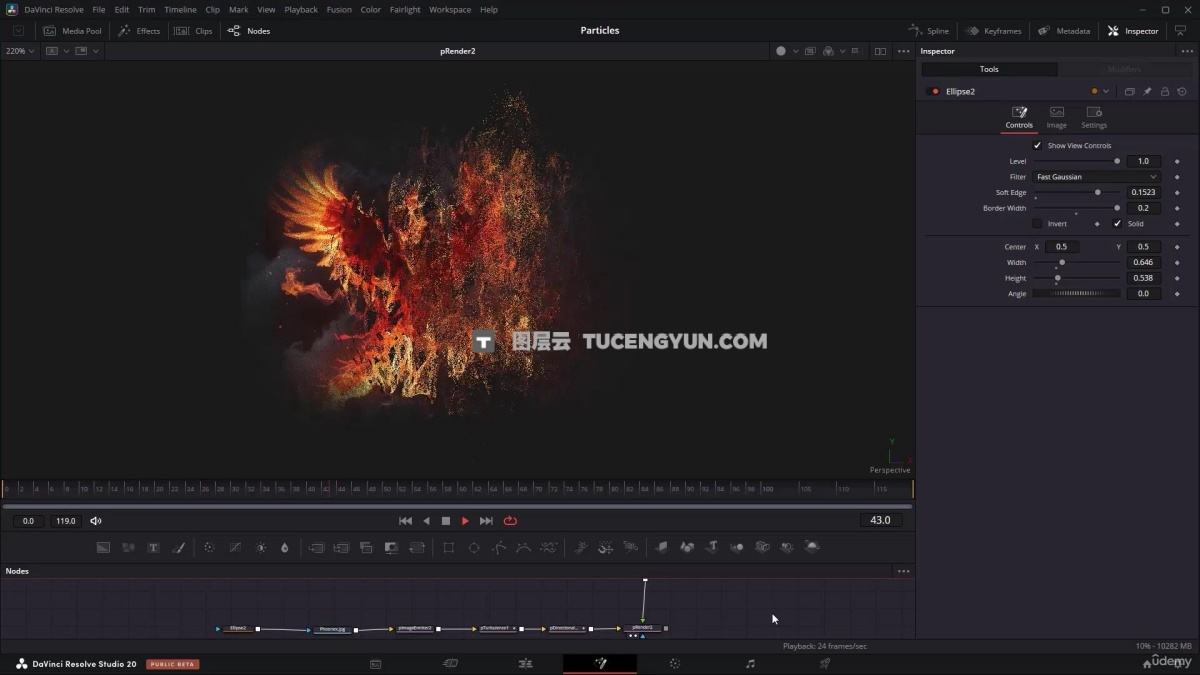Open the Filter dropdown showing Fast Gaussian

click(x=1096, y=177)
